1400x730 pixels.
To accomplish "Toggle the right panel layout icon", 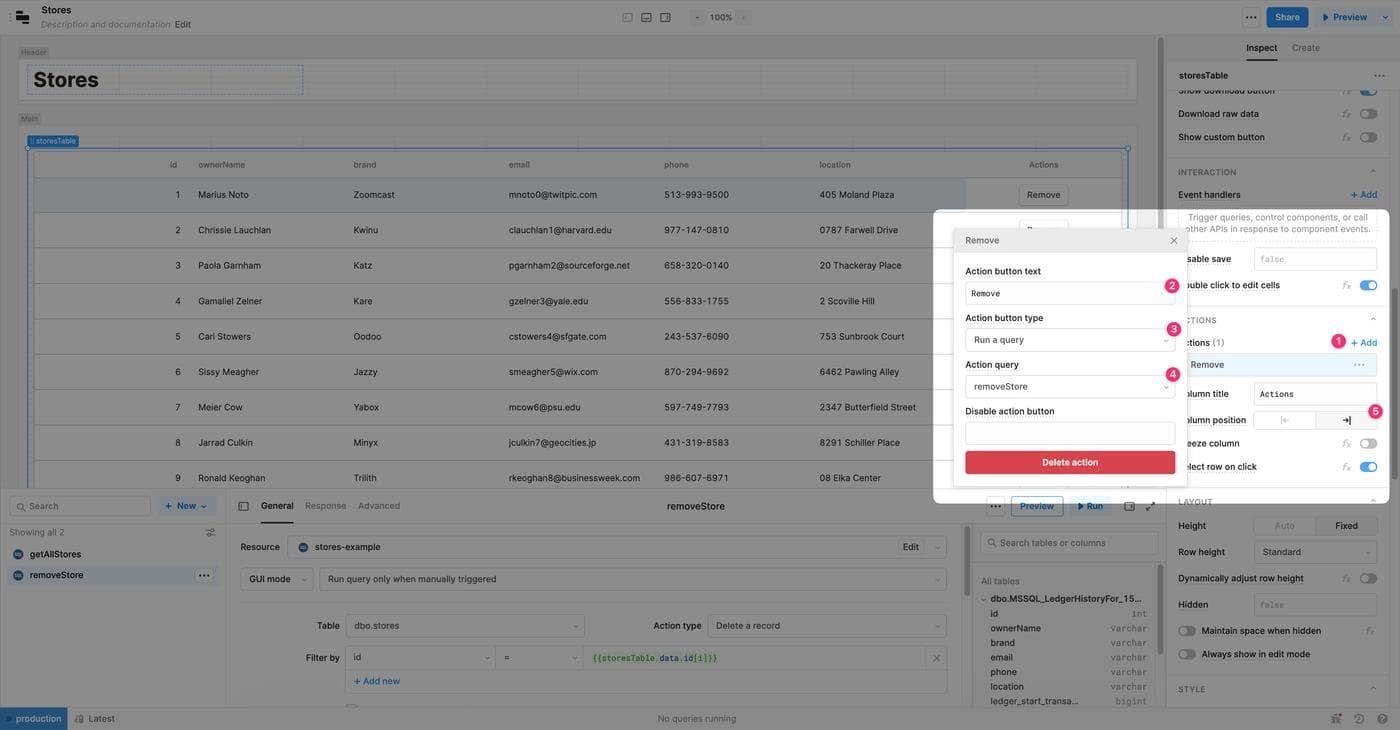I will 665,17.
